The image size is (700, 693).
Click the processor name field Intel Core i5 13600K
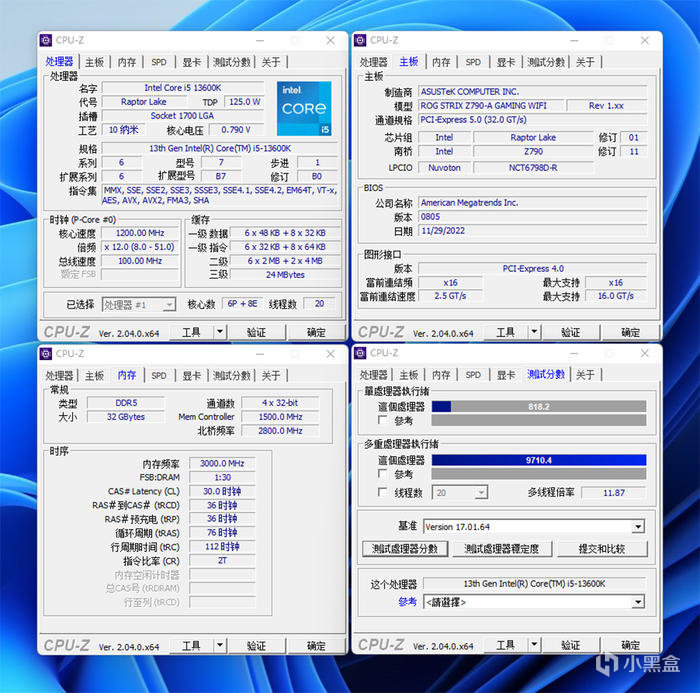[x=183, y=88]
